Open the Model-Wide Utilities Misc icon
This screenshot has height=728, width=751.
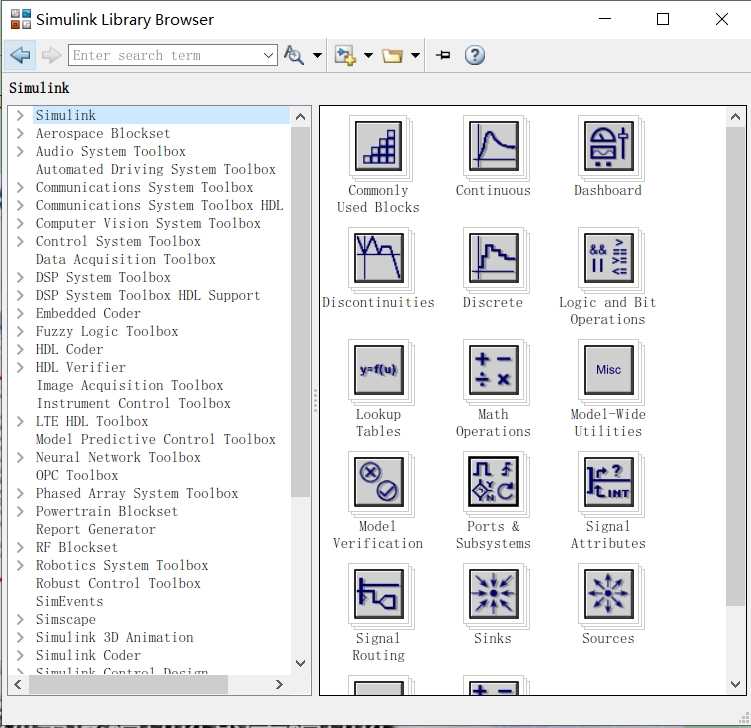click(x=608, y=370)
